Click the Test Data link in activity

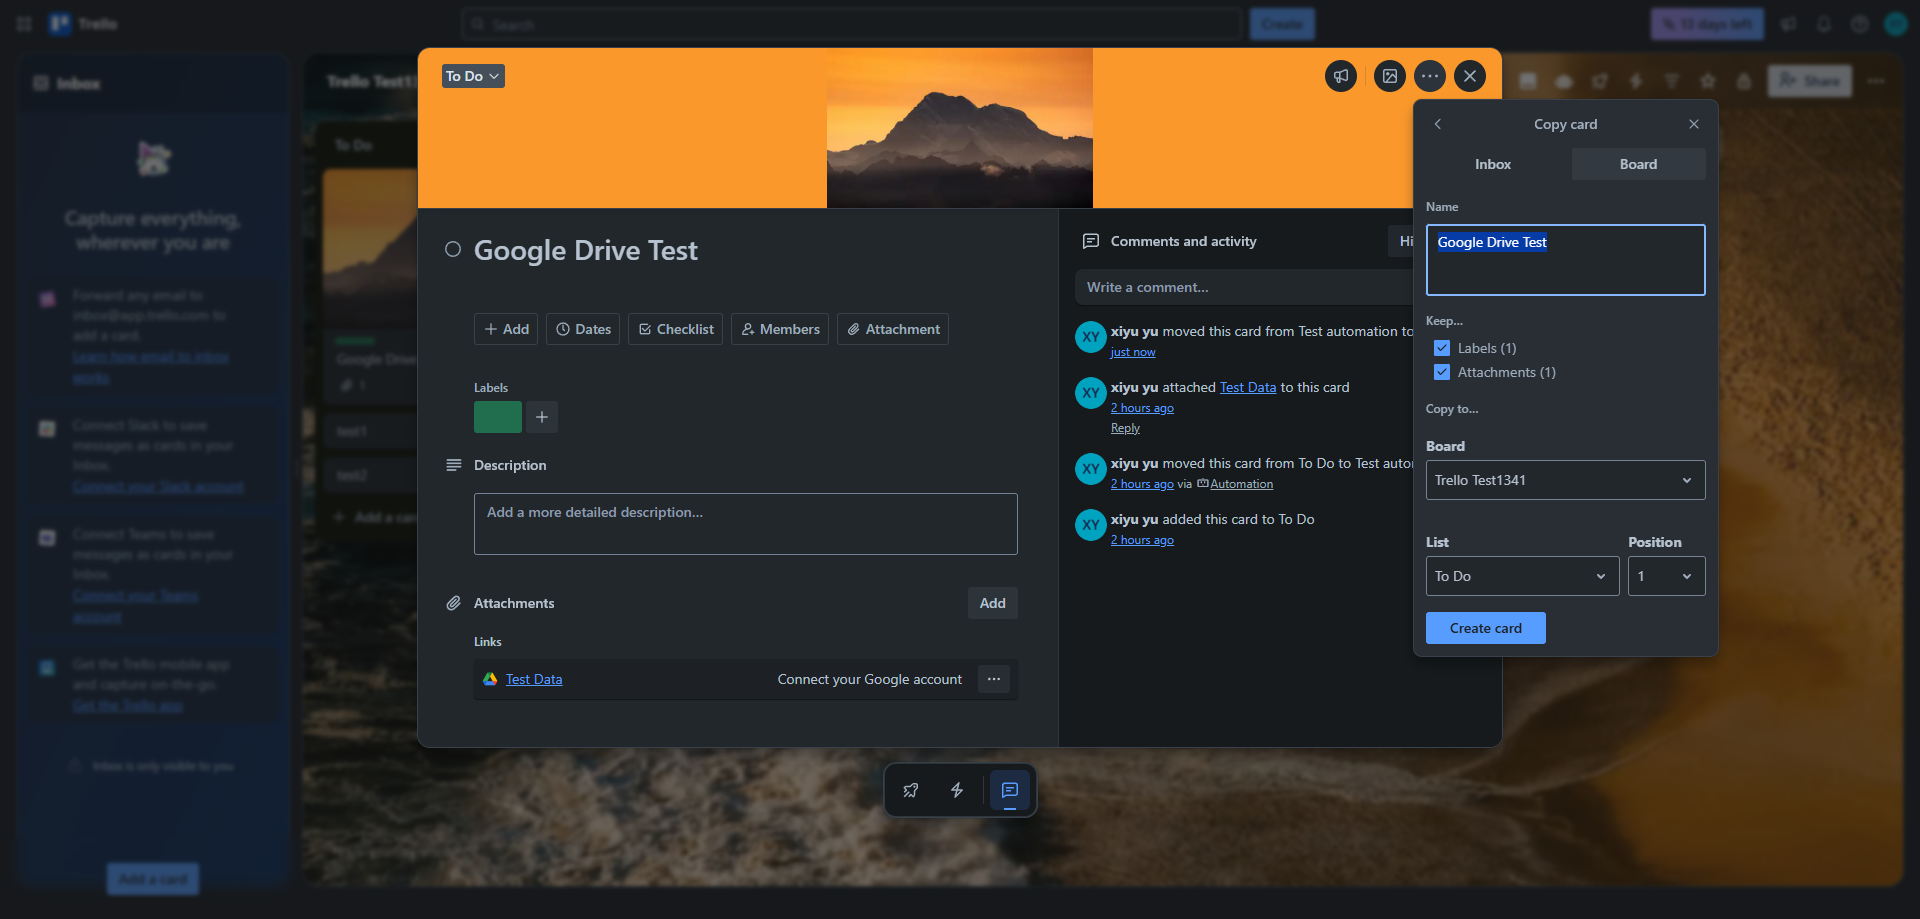[1248, 387]
